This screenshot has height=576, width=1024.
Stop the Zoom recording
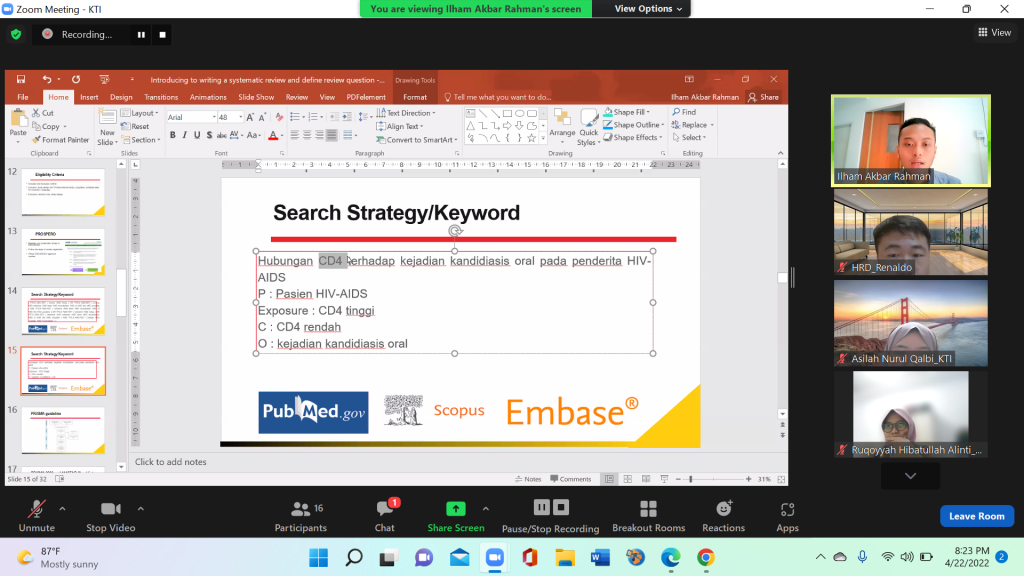pyautogui.click(x=163, y=35)
